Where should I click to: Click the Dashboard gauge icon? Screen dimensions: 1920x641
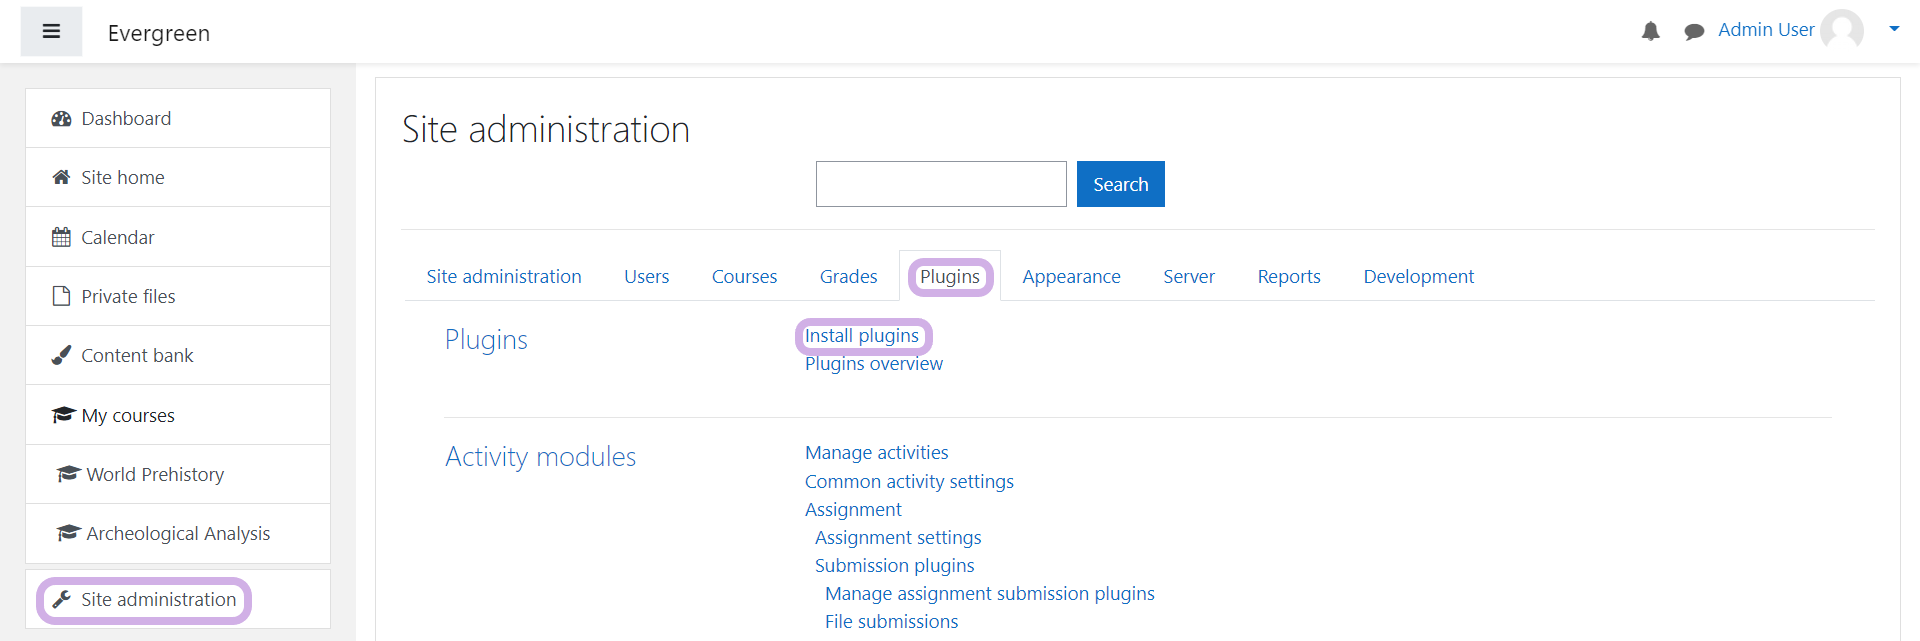(x=61, y=119)
